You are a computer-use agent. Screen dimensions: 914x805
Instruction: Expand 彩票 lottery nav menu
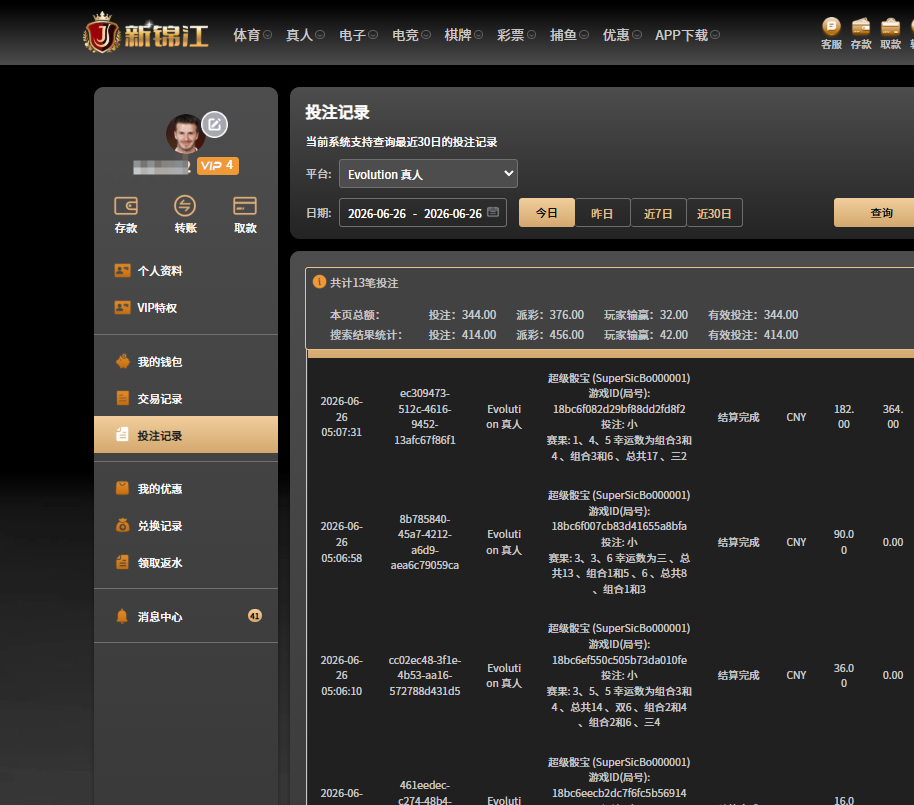[x=516, y=35]
